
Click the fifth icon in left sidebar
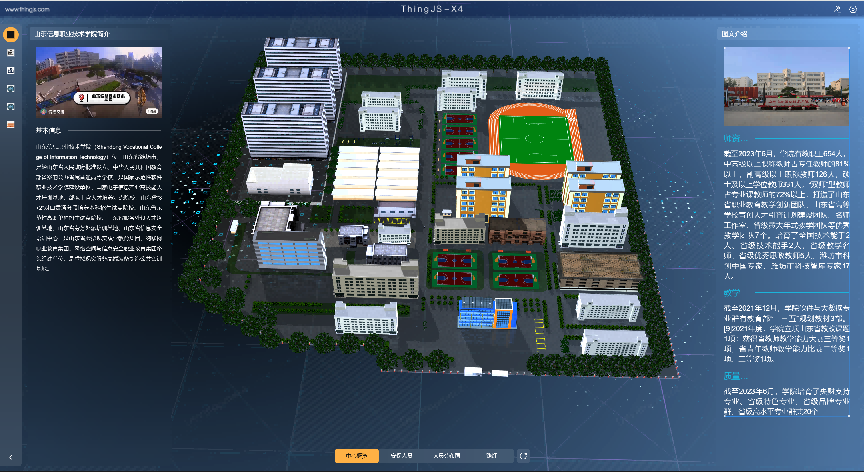tap(11, 106)
